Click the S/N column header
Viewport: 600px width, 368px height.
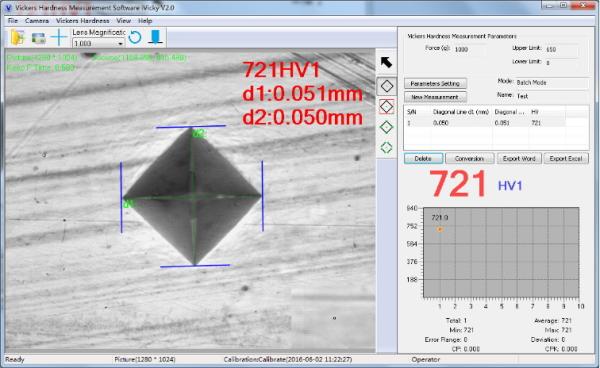pos(412,112)
